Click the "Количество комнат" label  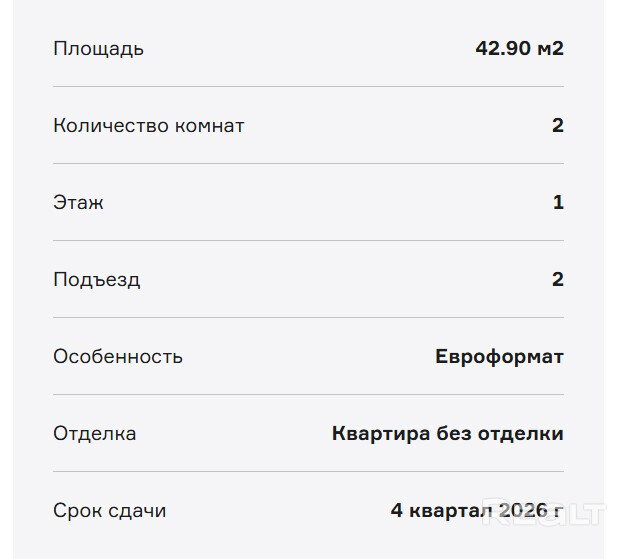click(148, 126)
